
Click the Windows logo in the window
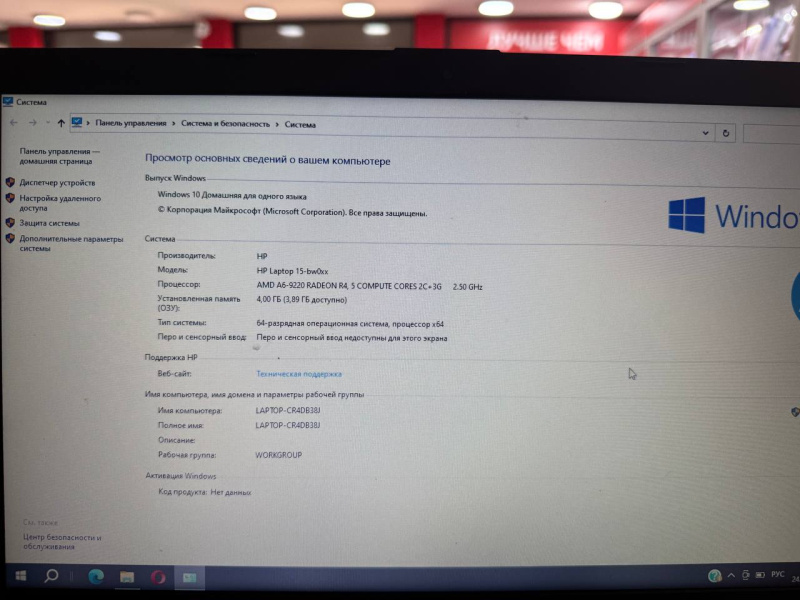coord(687,215)
